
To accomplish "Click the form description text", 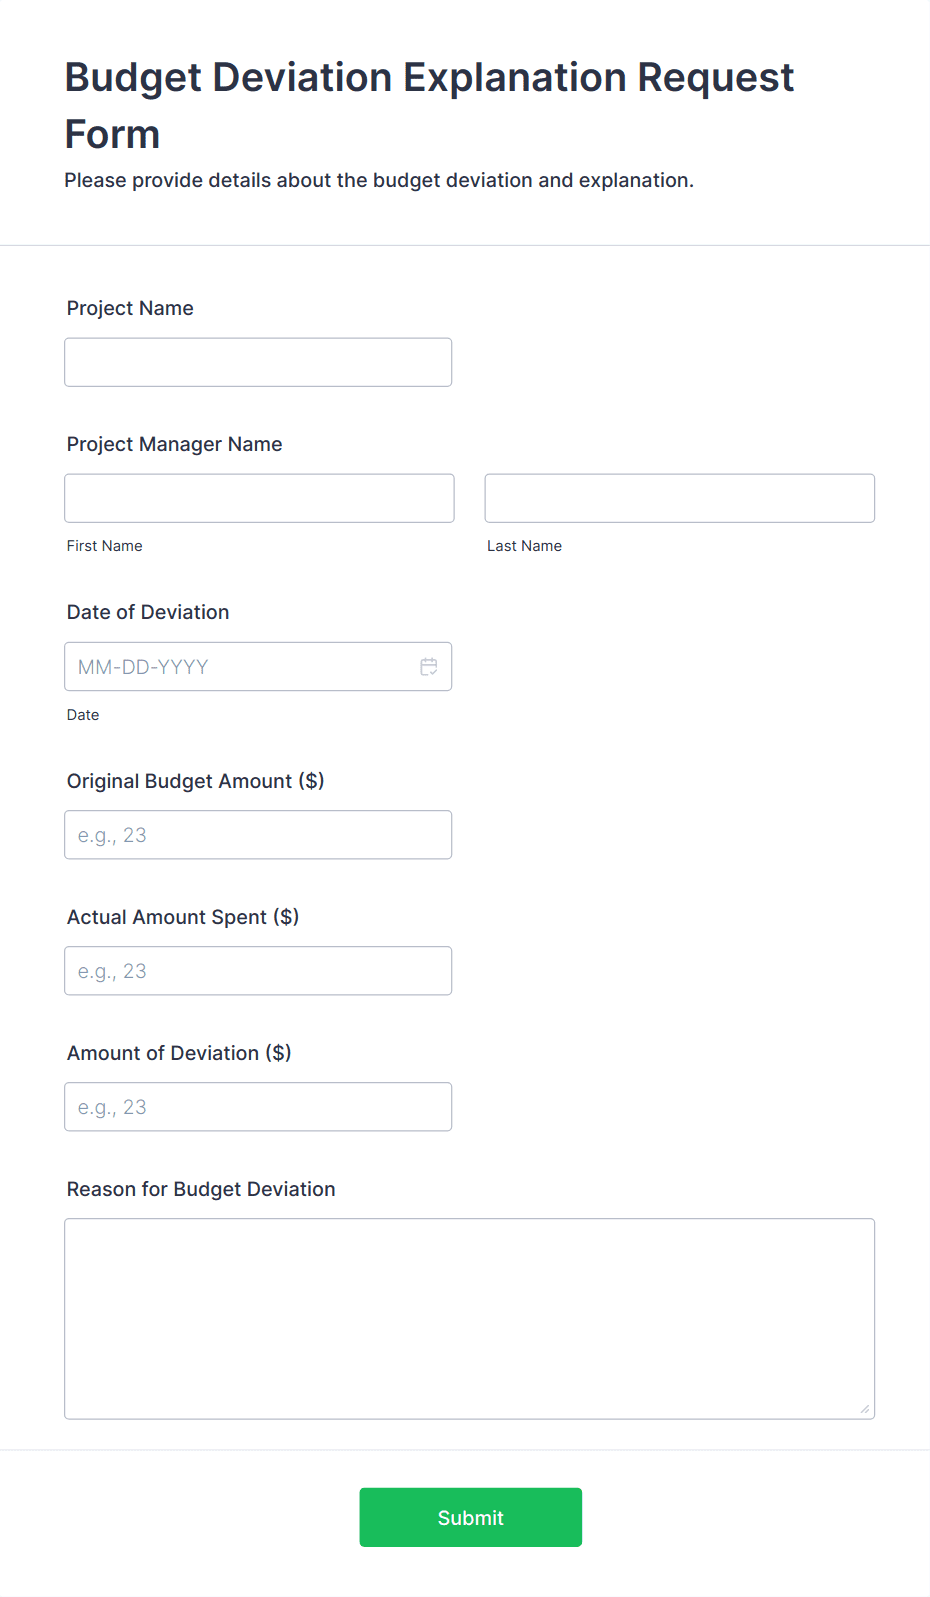I will coord(380,180).
